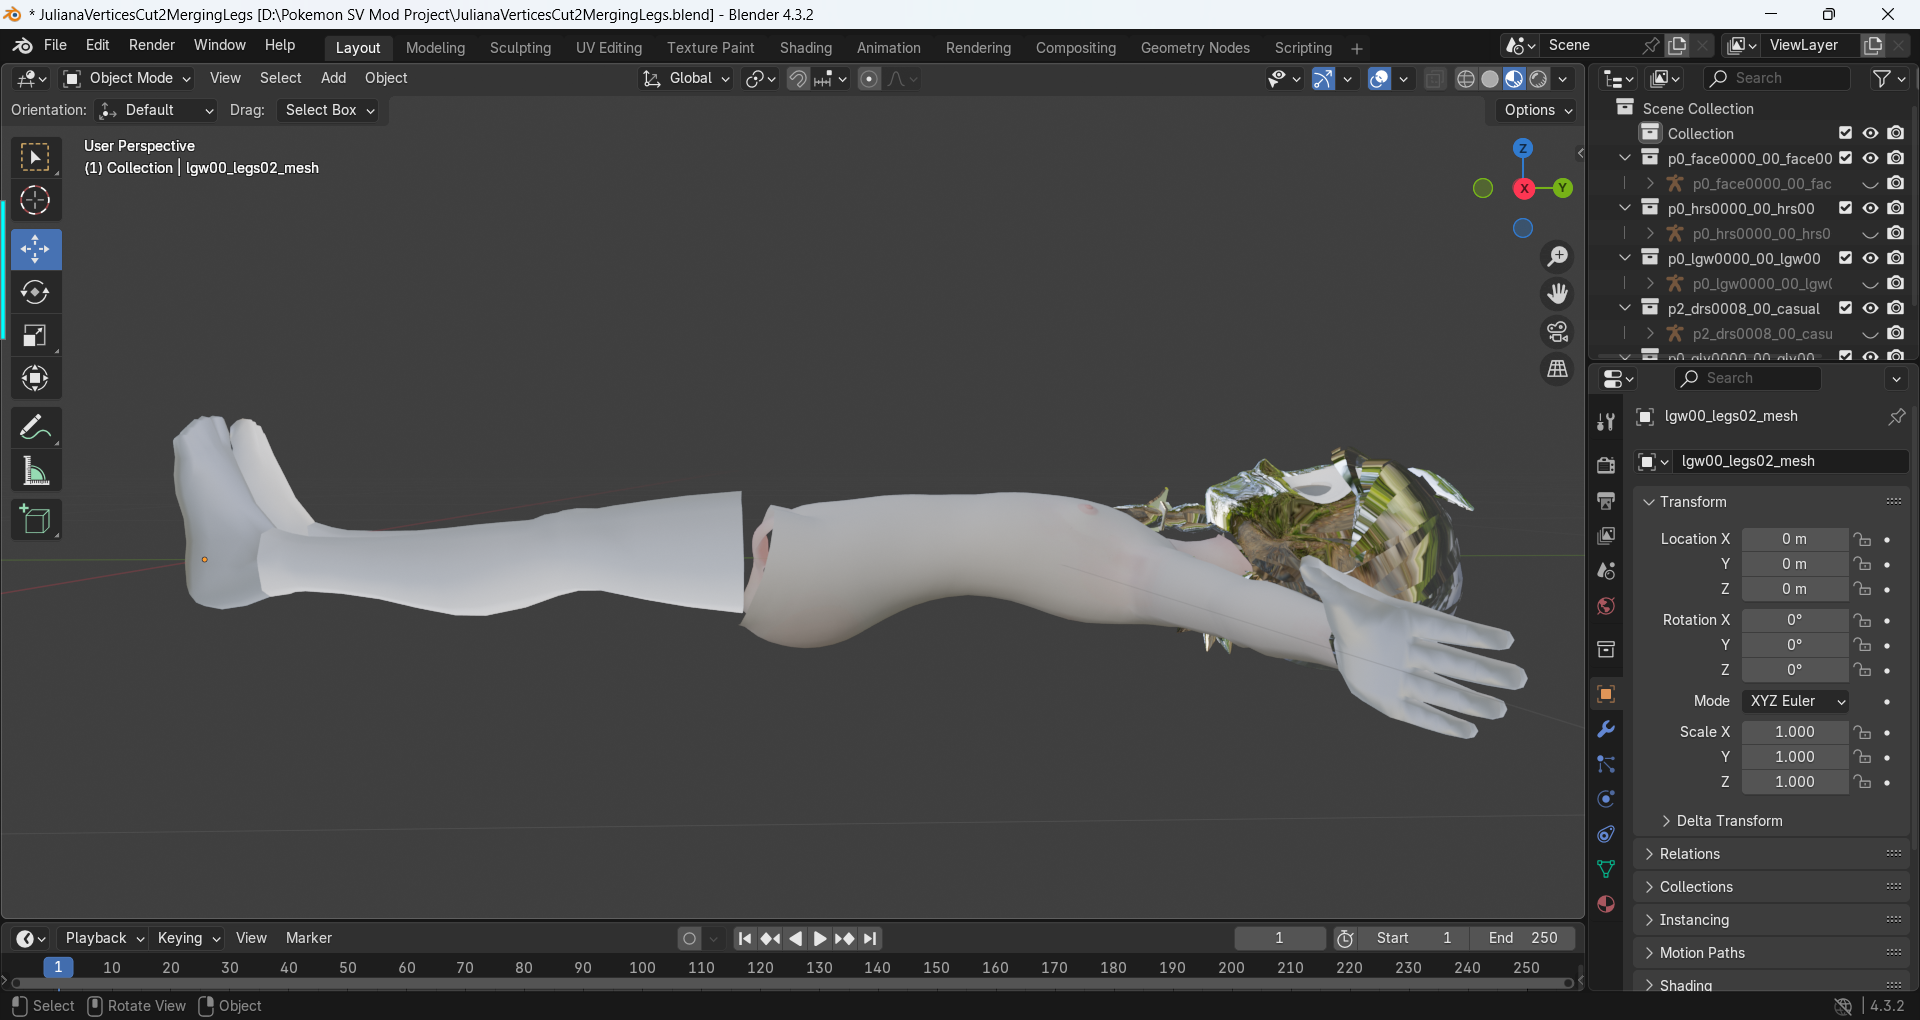
Task: Open the Output properties tab
Action: (1606, 500)
